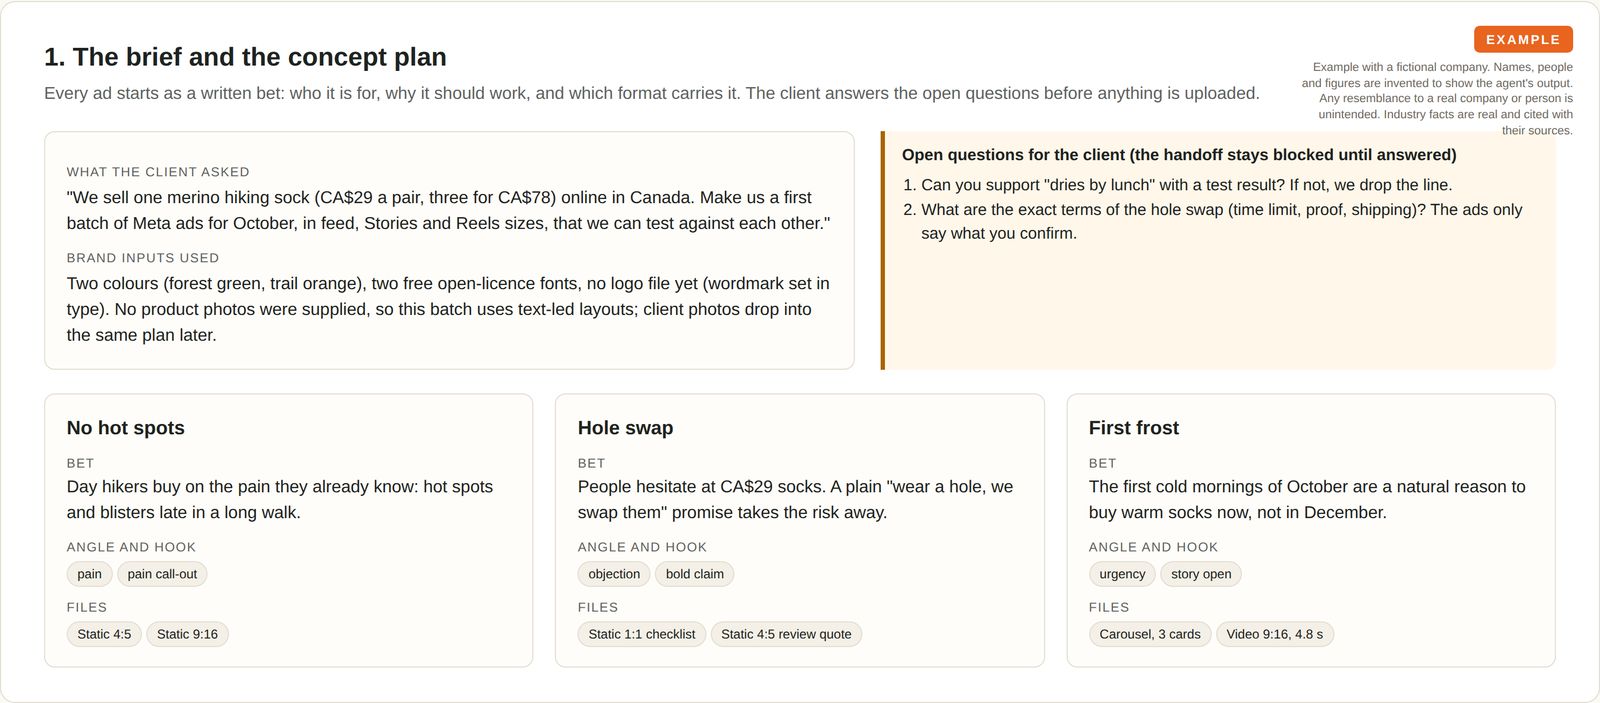Viewport: 1600px width, 703px height.
Task: Select the 'story open' hook tag
Action: click(1201, 574)
